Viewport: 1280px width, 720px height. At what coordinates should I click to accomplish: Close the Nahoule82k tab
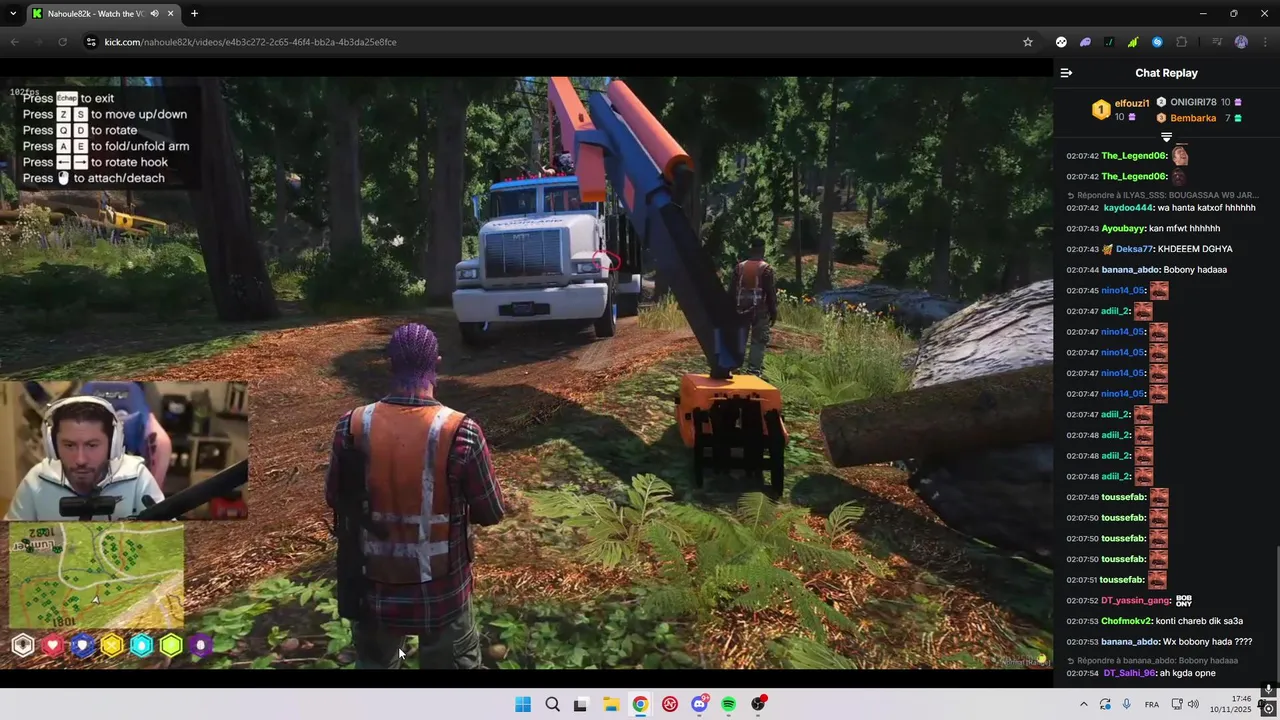tap(171, 13)
